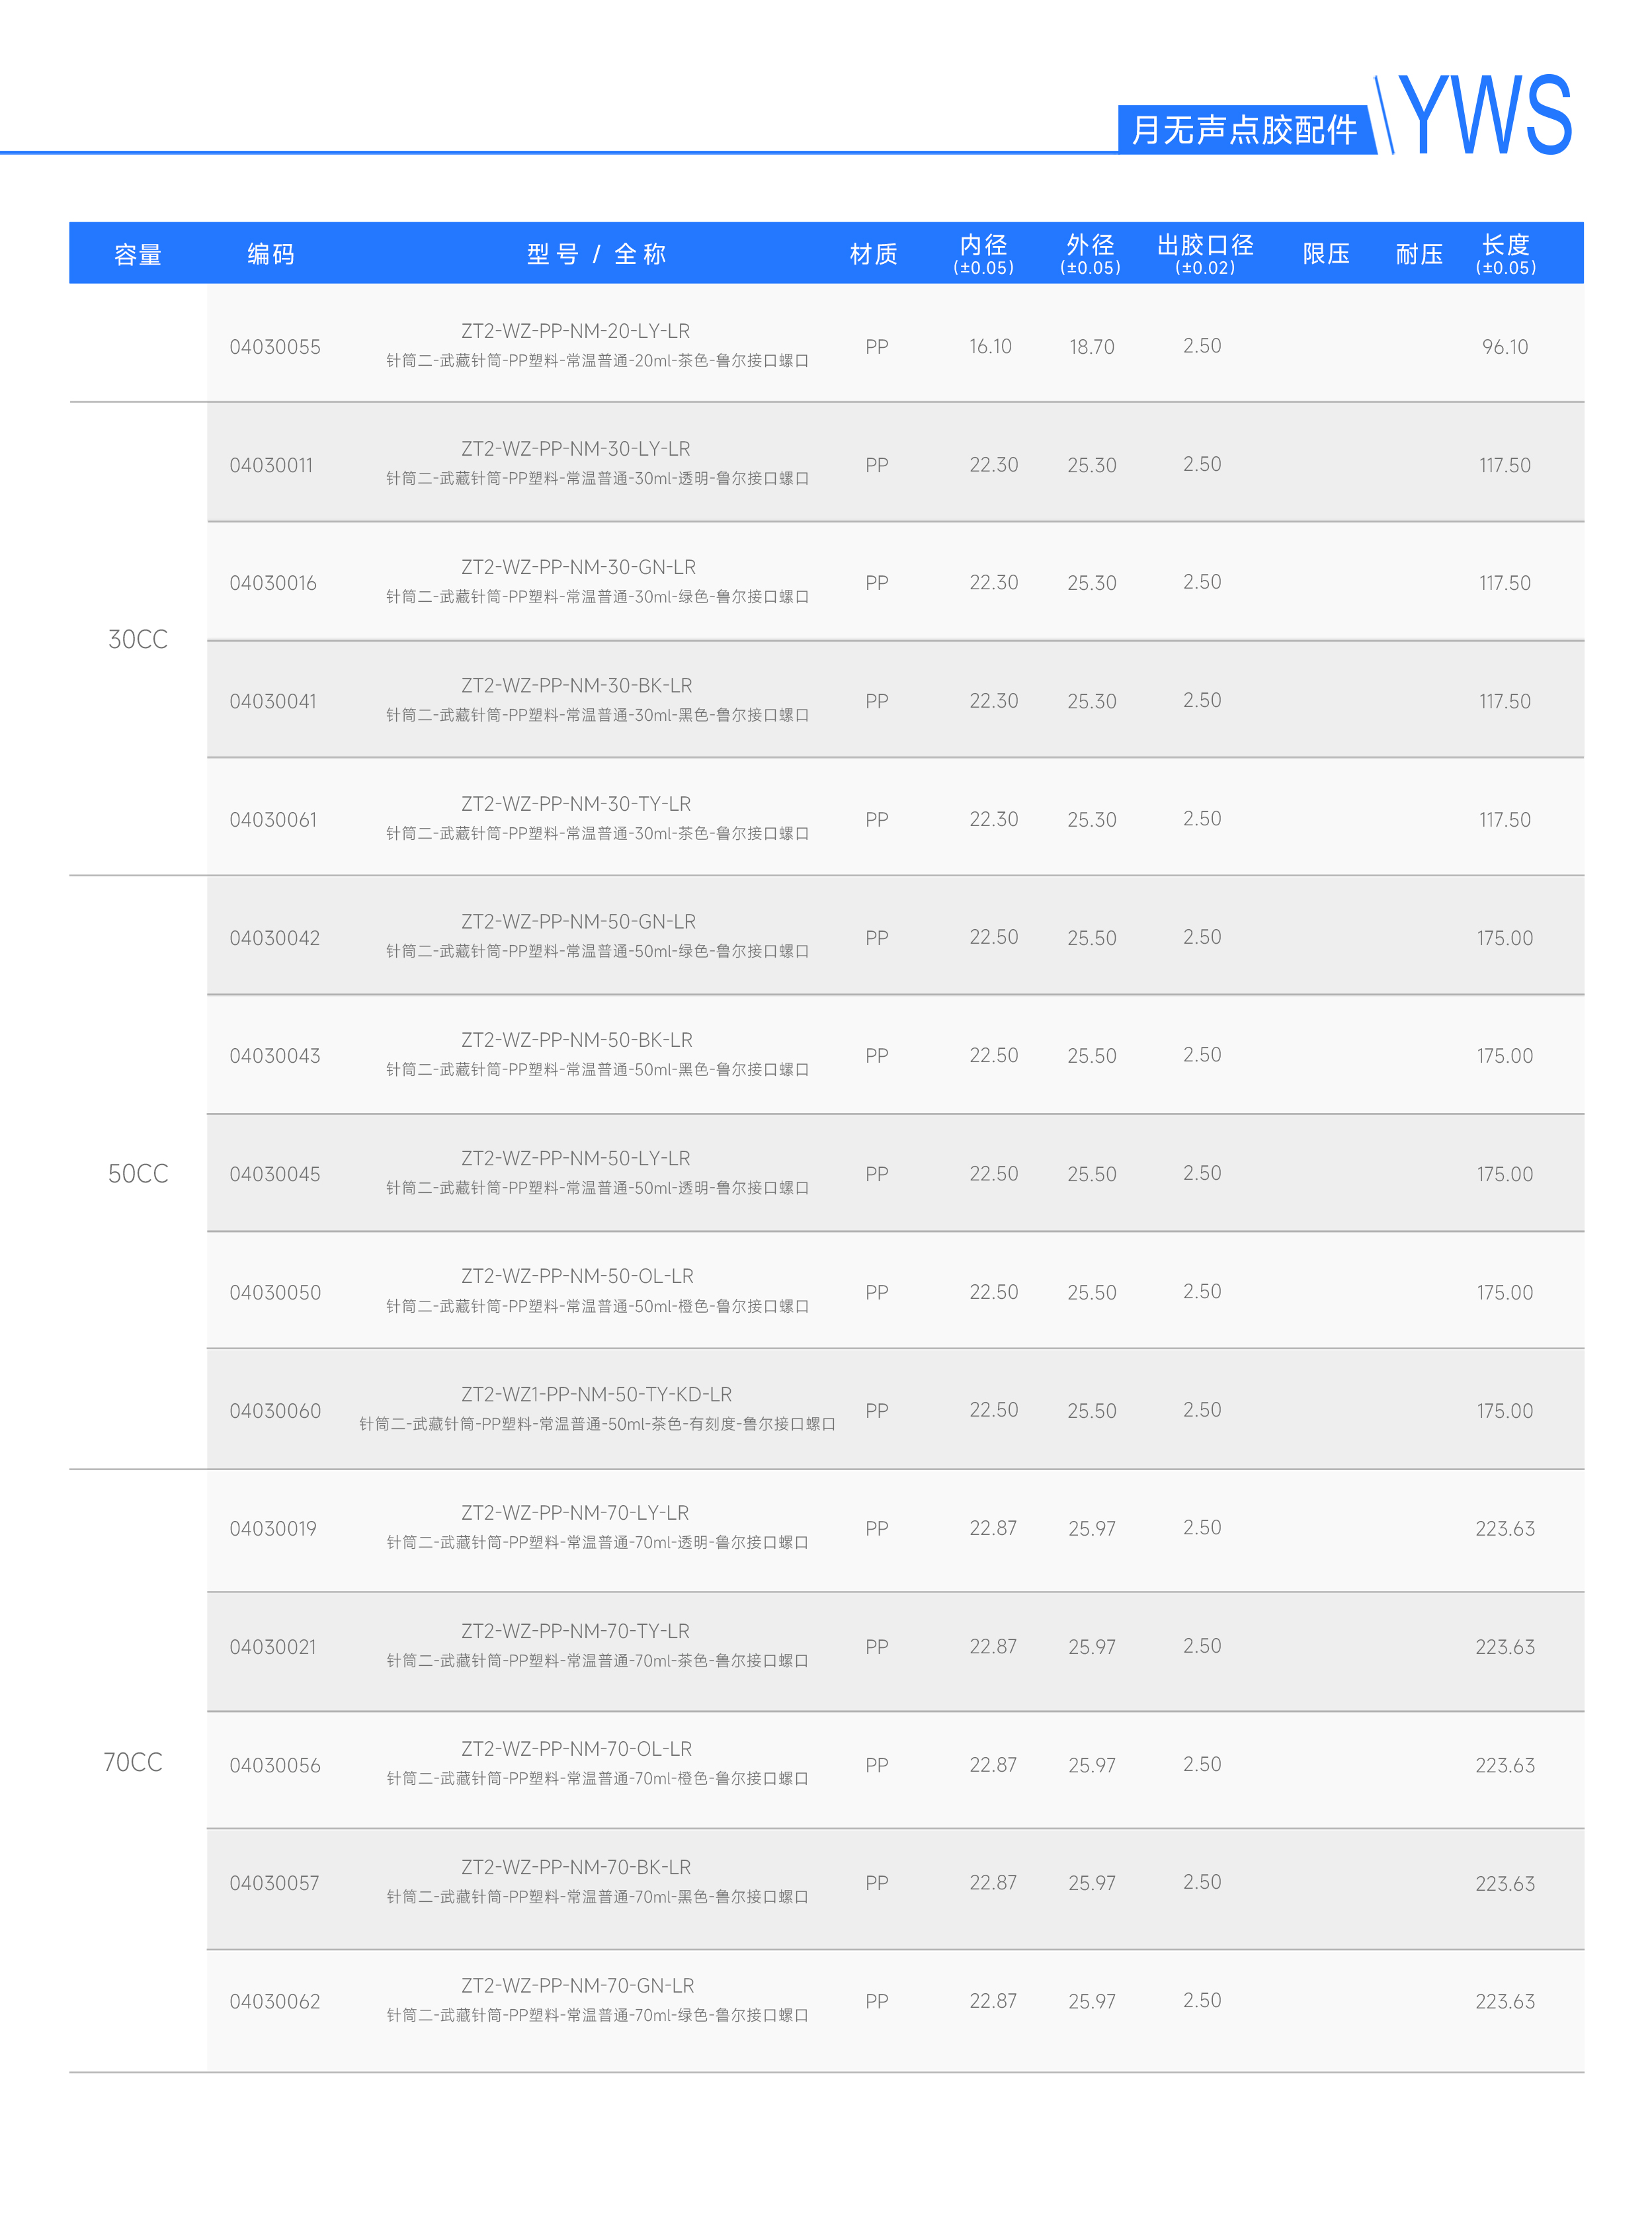This screenshot has height=2226, width=1652.
Task: Click the 耐压 column header
Action: pyautogui.click(x=1419, y=254)
